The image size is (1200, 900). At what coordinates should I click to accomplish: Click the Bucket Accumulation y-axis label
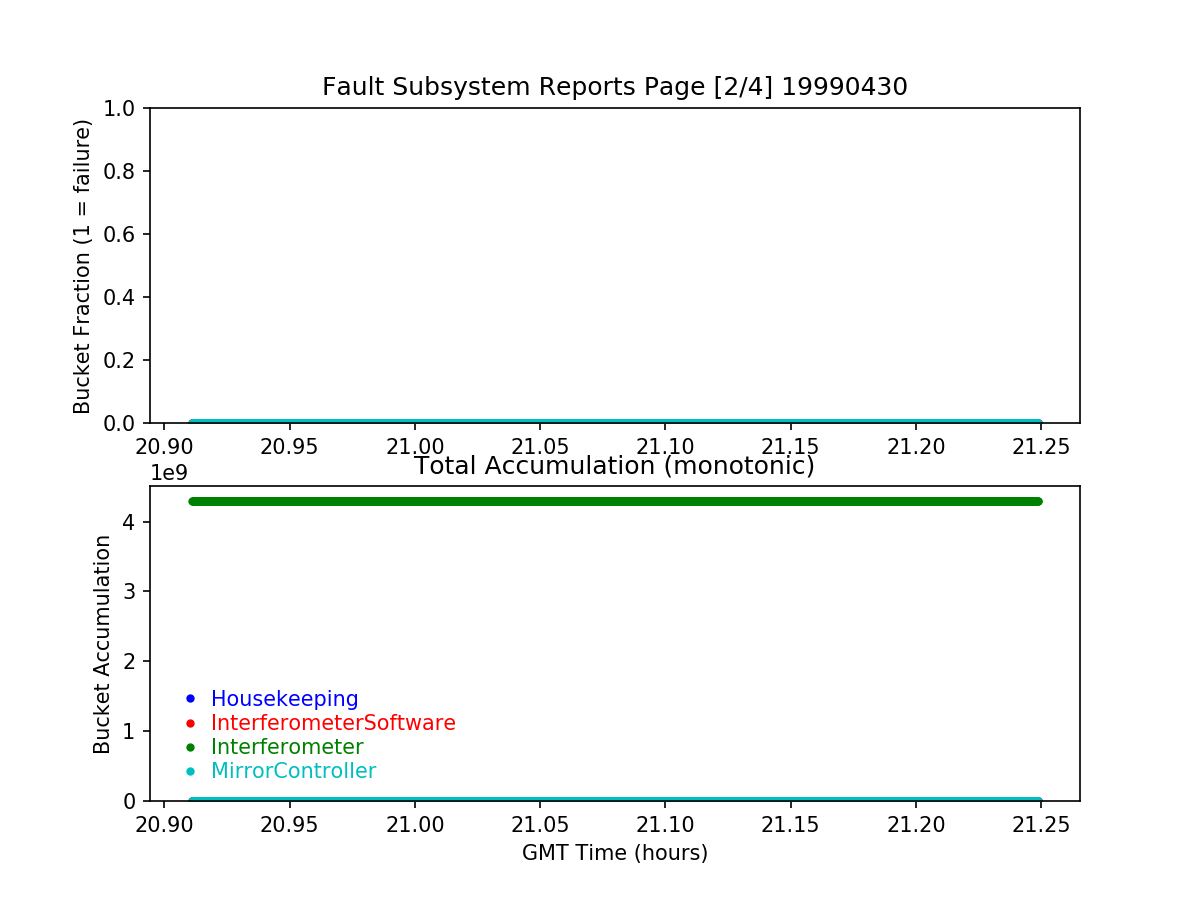click(102, 644)
